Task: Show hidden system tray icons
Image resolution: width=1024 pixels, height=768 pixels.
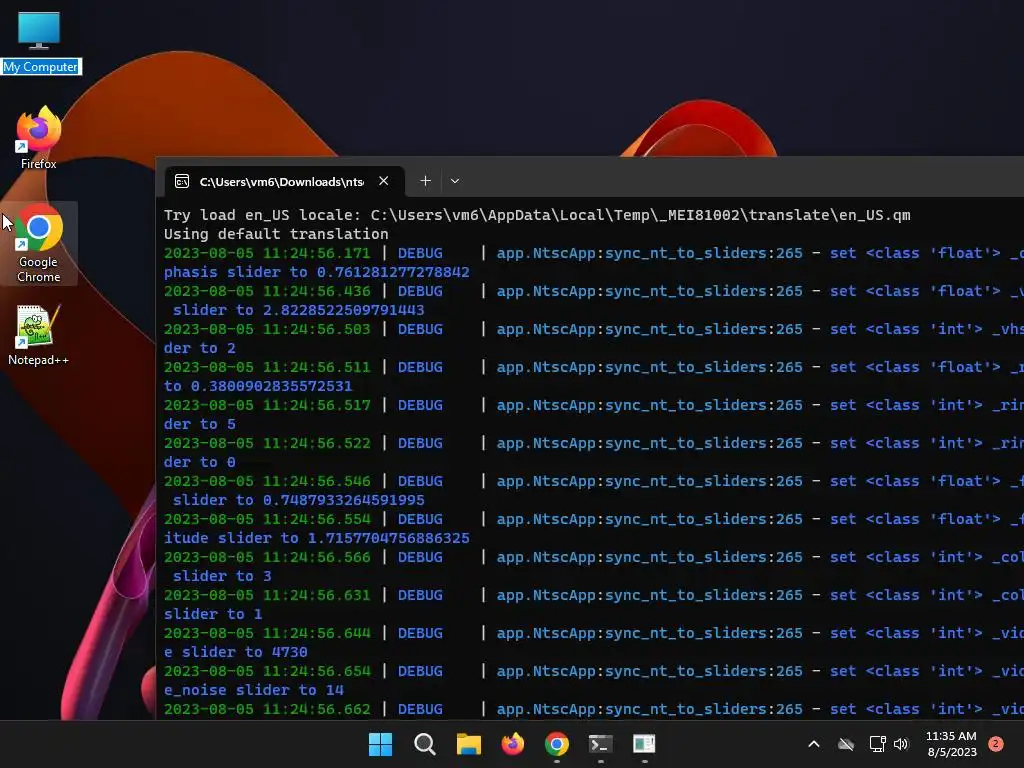Action: coord(814,744)
